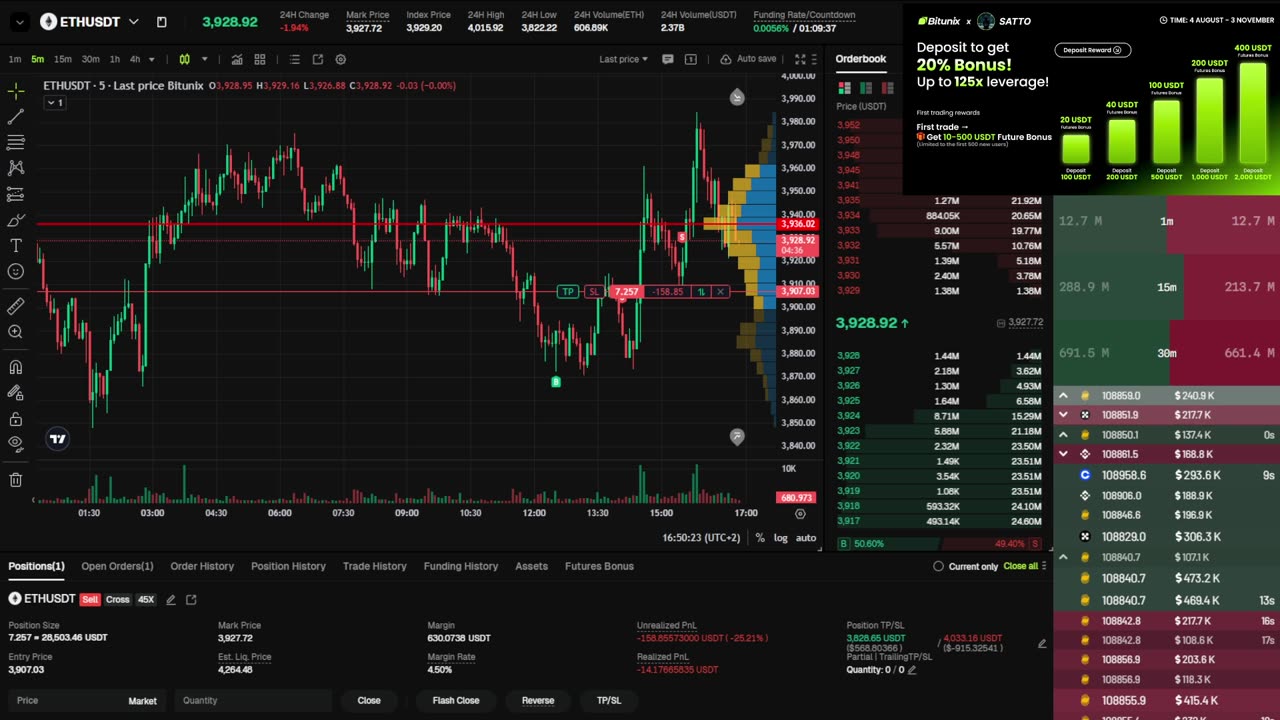
Task: Open the chart indicators icon
Action: tap(237, 59)
